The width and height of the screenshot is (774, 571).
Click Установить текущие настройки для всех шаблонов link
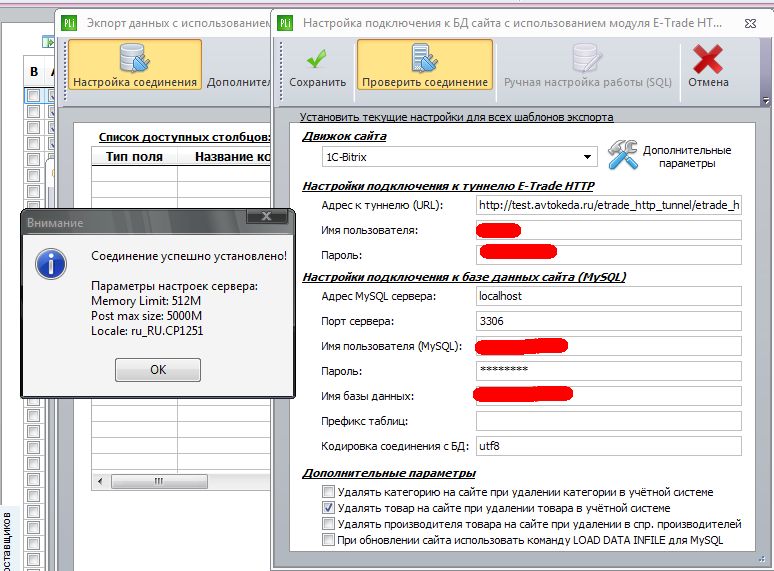tap(456, 117)
